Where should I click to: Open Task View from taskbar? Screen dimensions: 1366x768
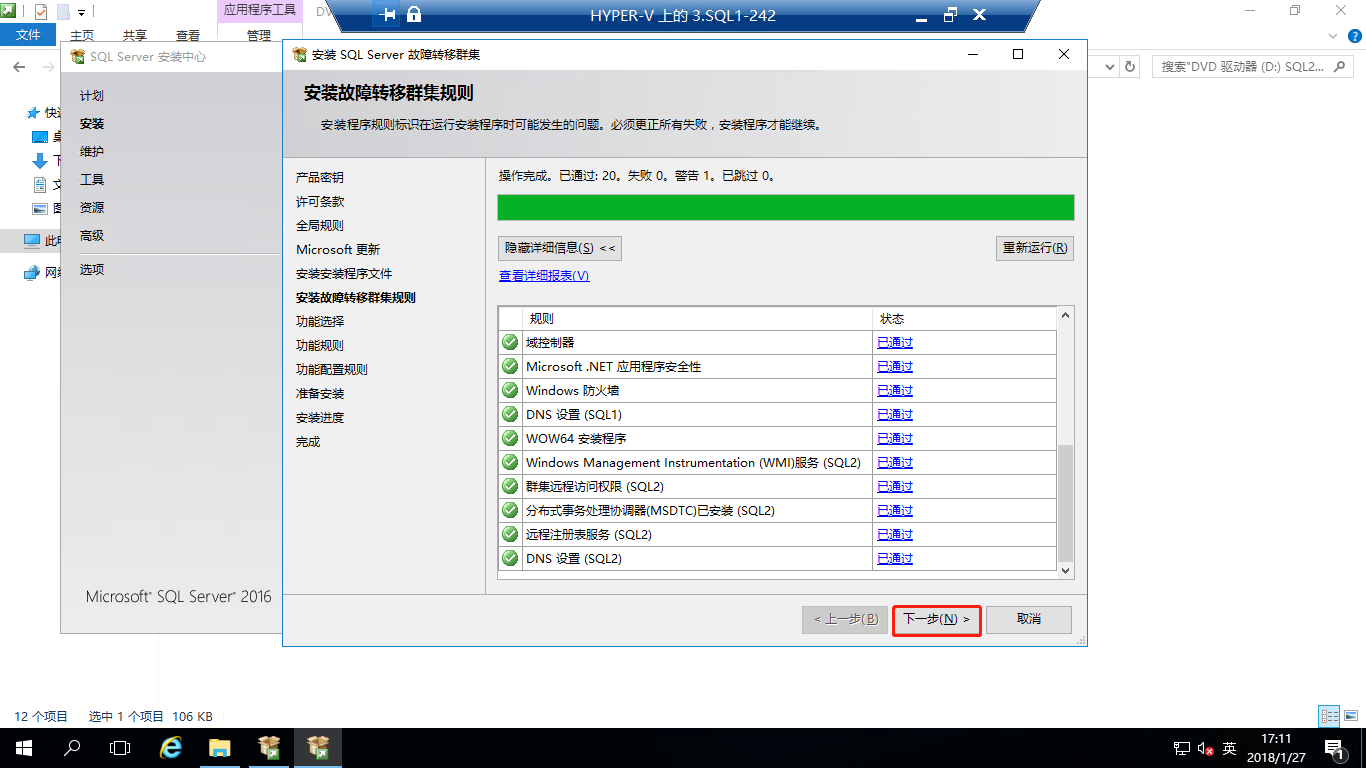(120, 748)
